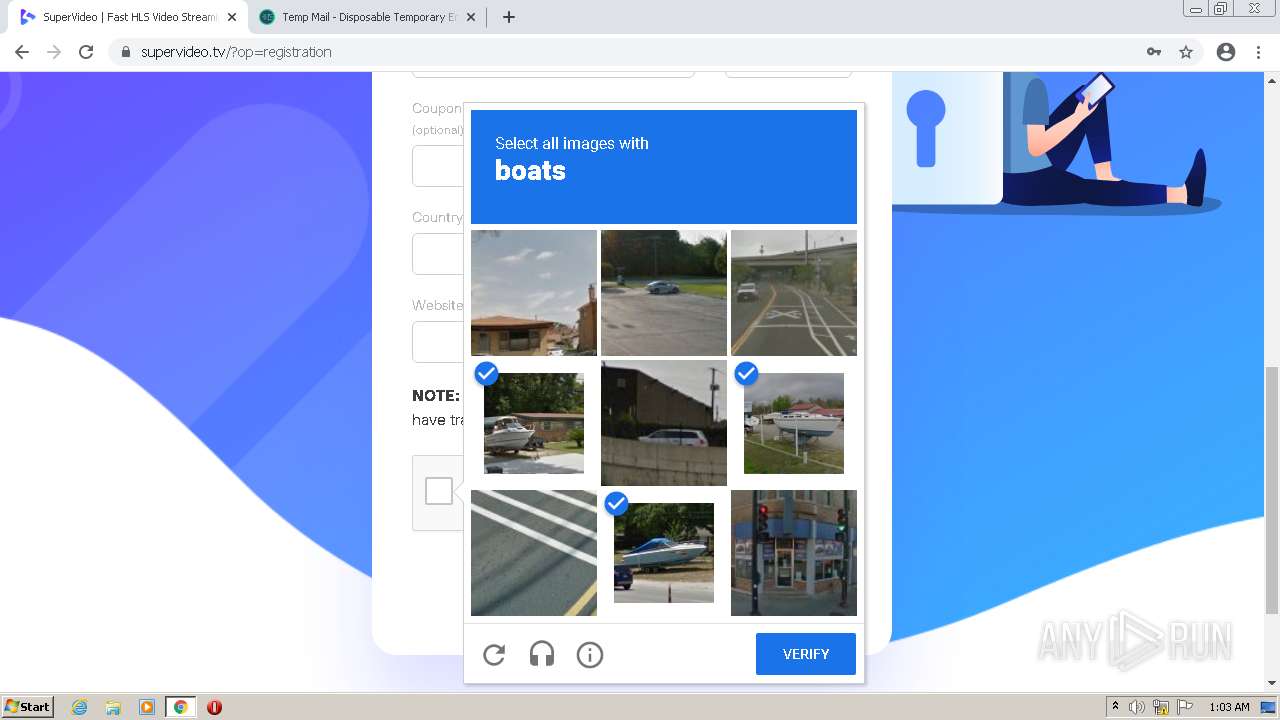The image size is (1280, 720).
Task: Go forward in browser history
Action: (54, 52)
